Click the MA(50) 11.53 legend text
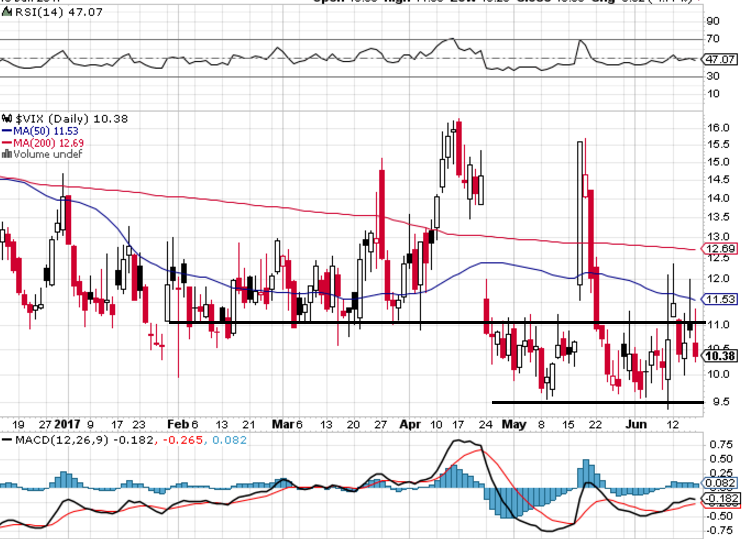The width and height of the screenshot is (746, 539). (46, 131)
